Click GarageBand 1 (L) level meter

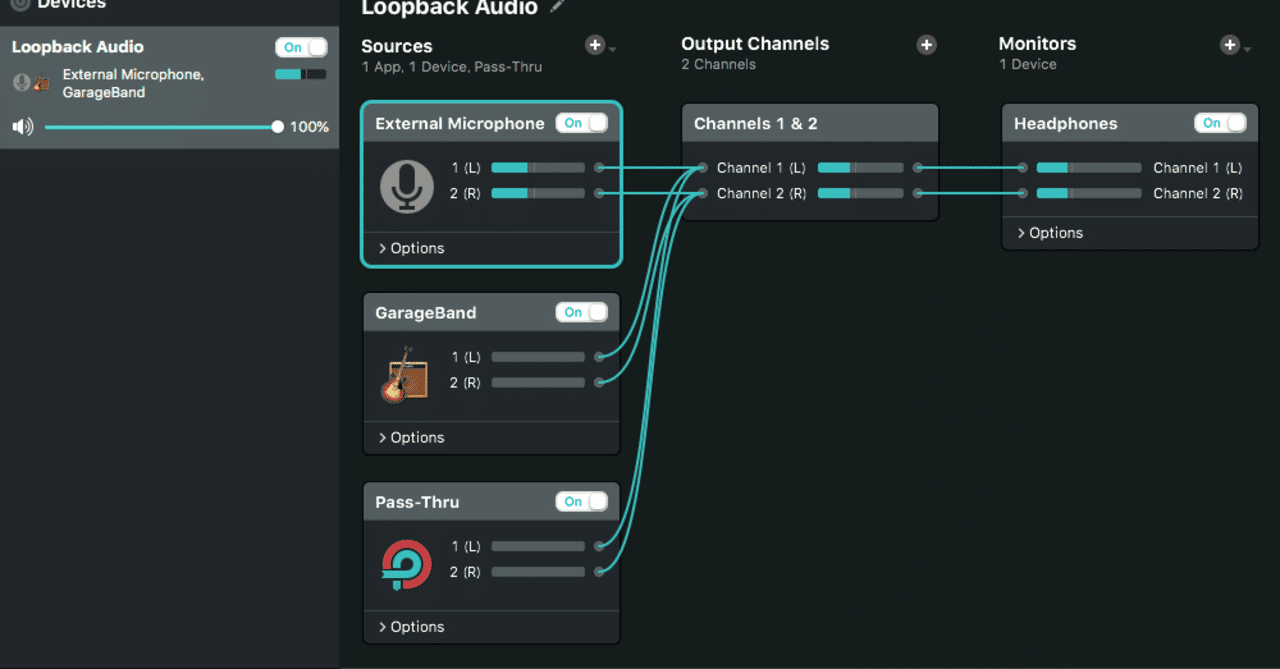pos(538,357)
